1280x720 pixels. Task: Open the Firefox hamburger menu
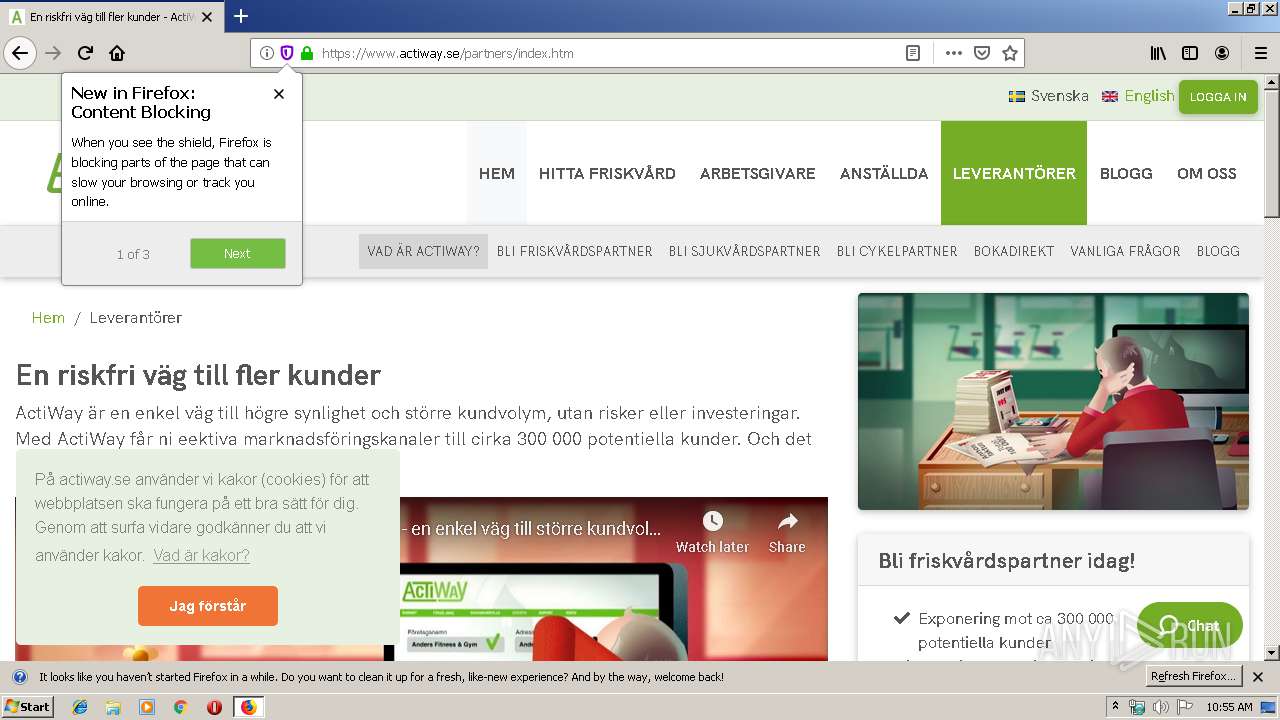(1261, 53)
